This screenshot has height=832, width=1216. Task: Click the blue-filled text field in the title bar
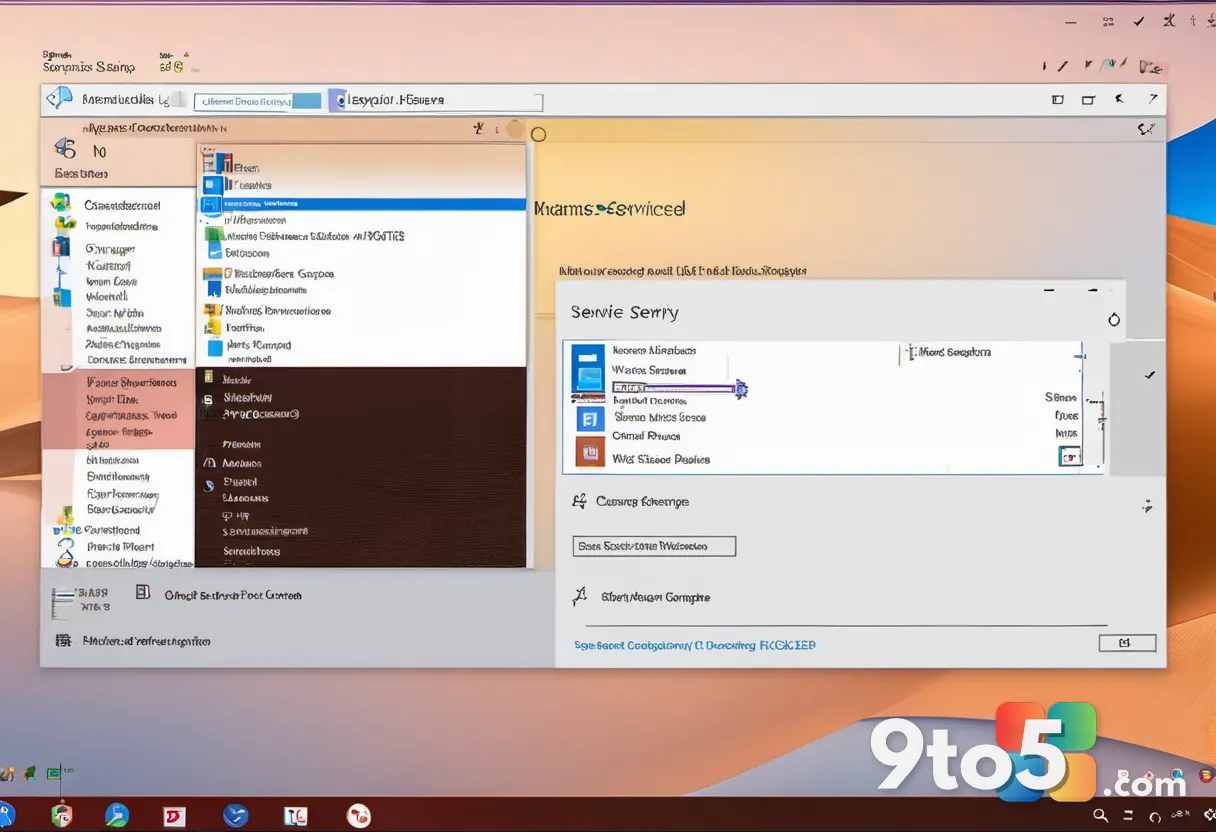pyautogui.click(x=257, y=101)
